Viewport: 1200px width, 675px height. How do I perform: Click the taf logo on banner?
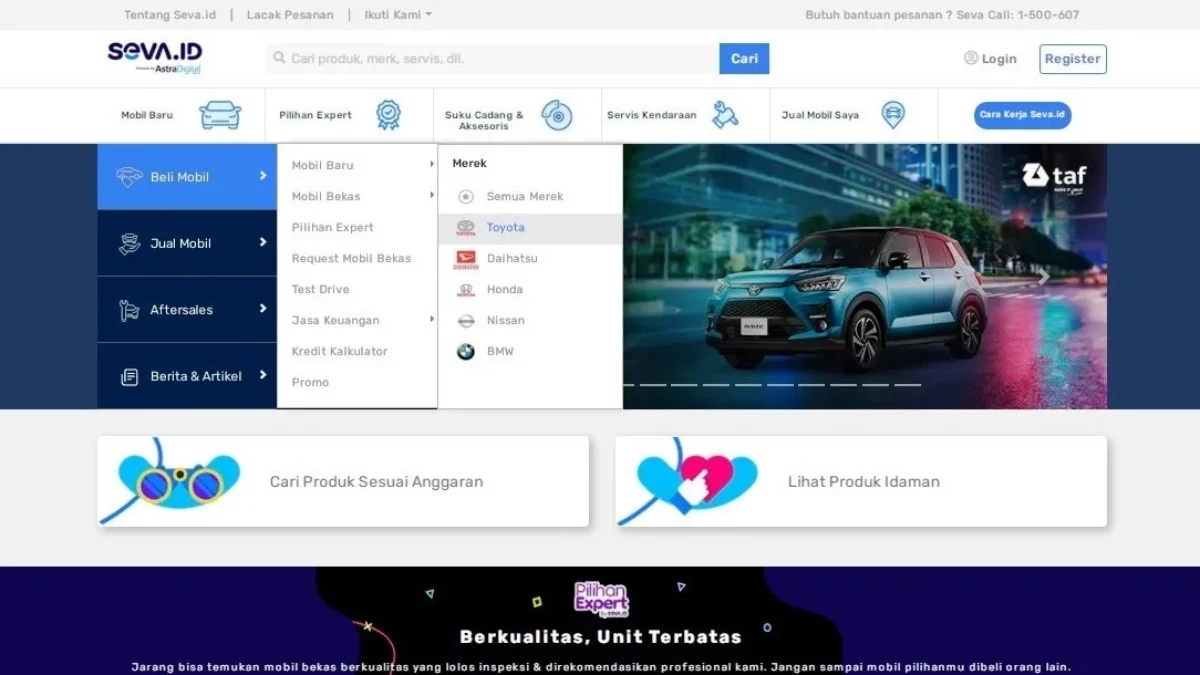[1054, 177]
